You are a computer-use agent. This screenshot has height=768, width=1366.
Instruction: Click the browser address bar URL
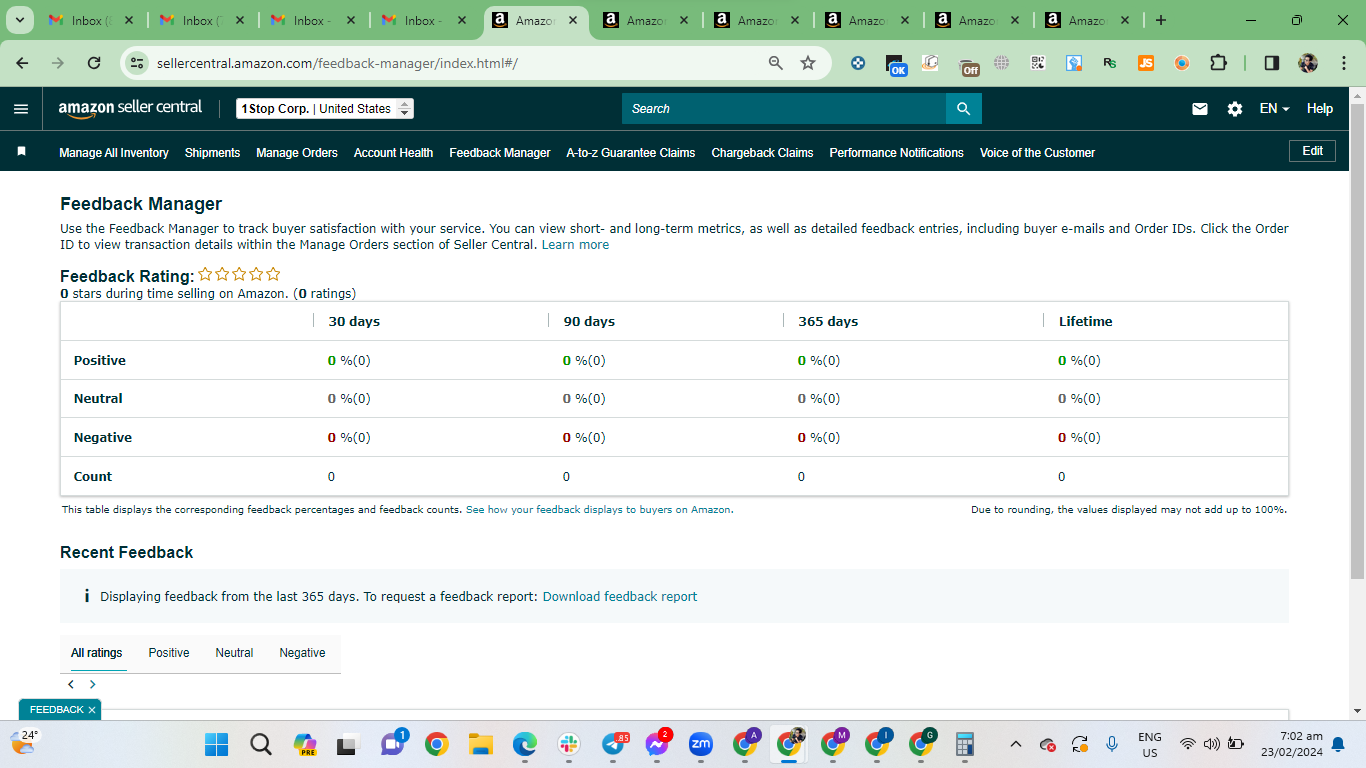pos(337,63)
